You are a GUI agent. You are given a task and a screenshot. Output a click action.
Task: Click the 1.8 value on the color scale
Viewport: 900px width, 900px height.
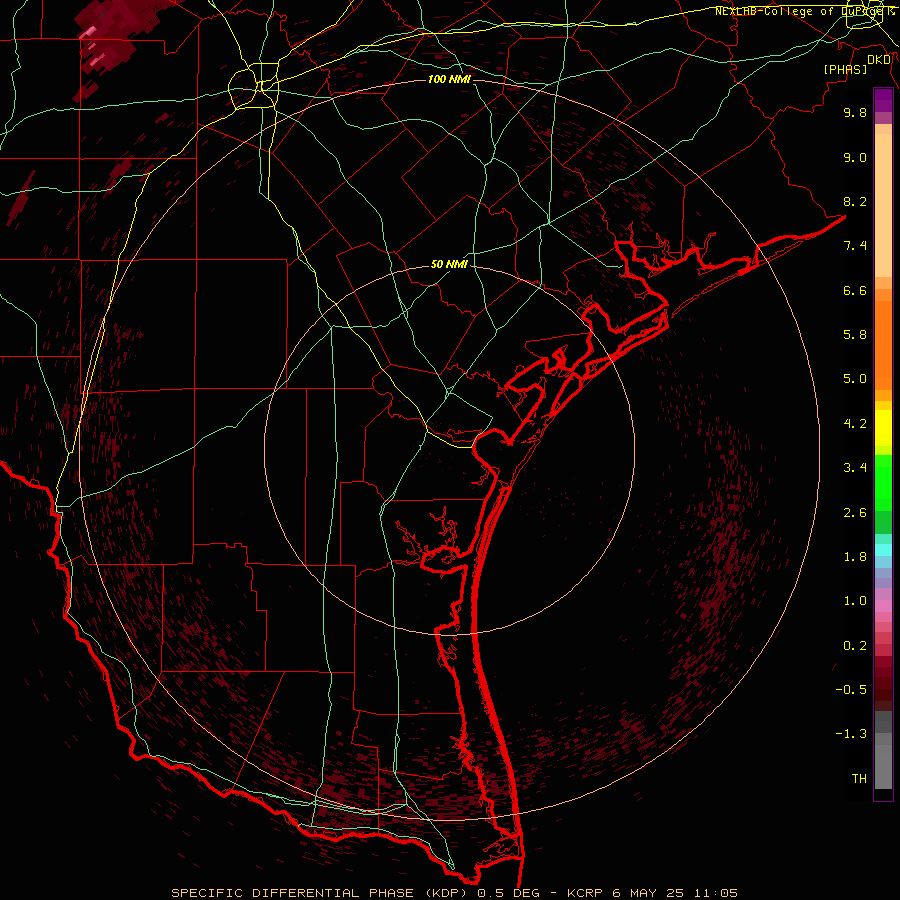tap(855, 557)
